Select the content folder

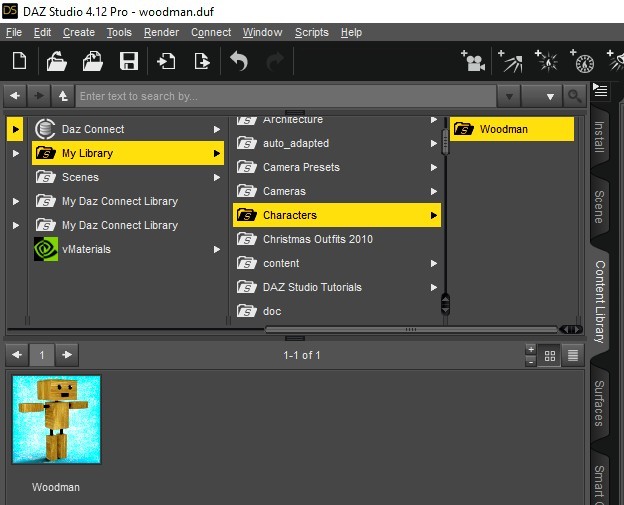[337, 263]
